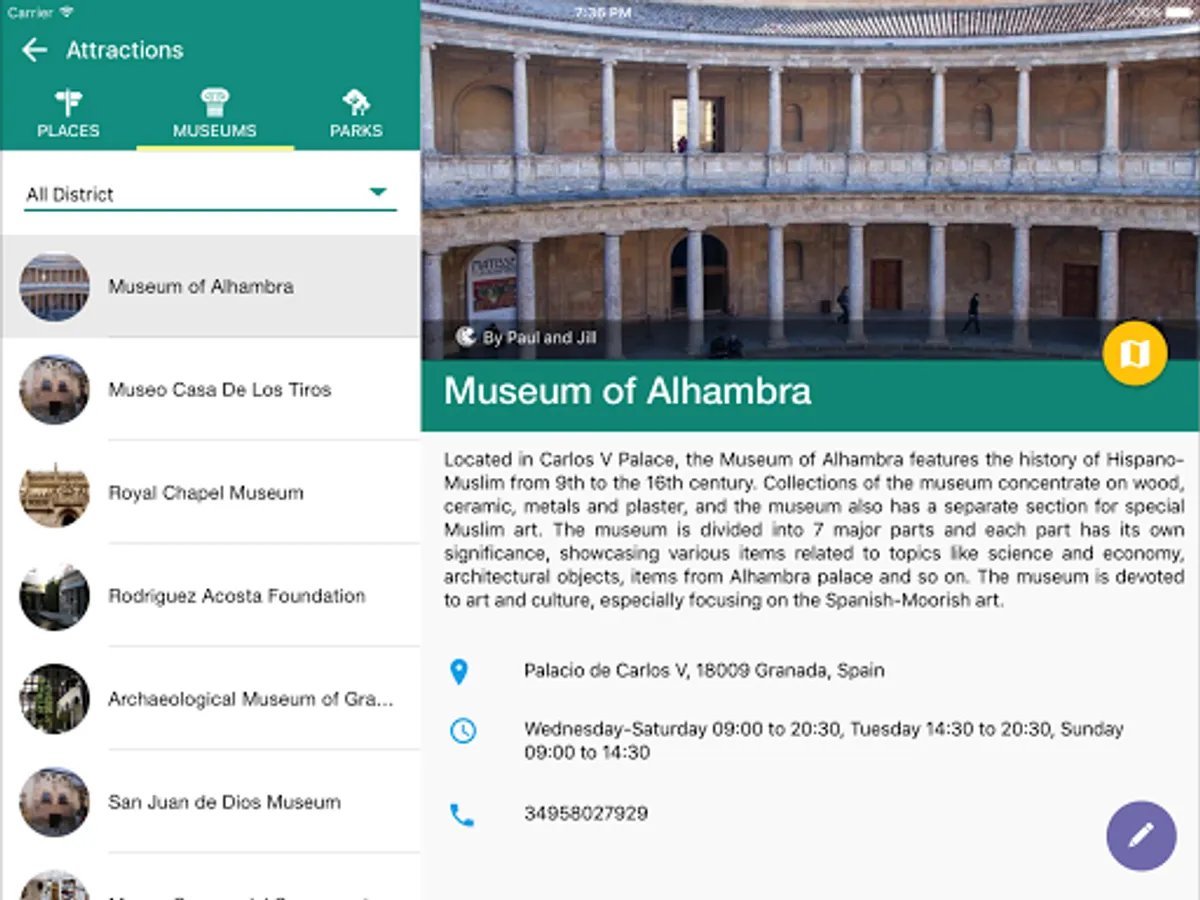Click Royal Chapel Museum thumbnail
Screen dimensions: 1200x900
click(x=55, y=492)
